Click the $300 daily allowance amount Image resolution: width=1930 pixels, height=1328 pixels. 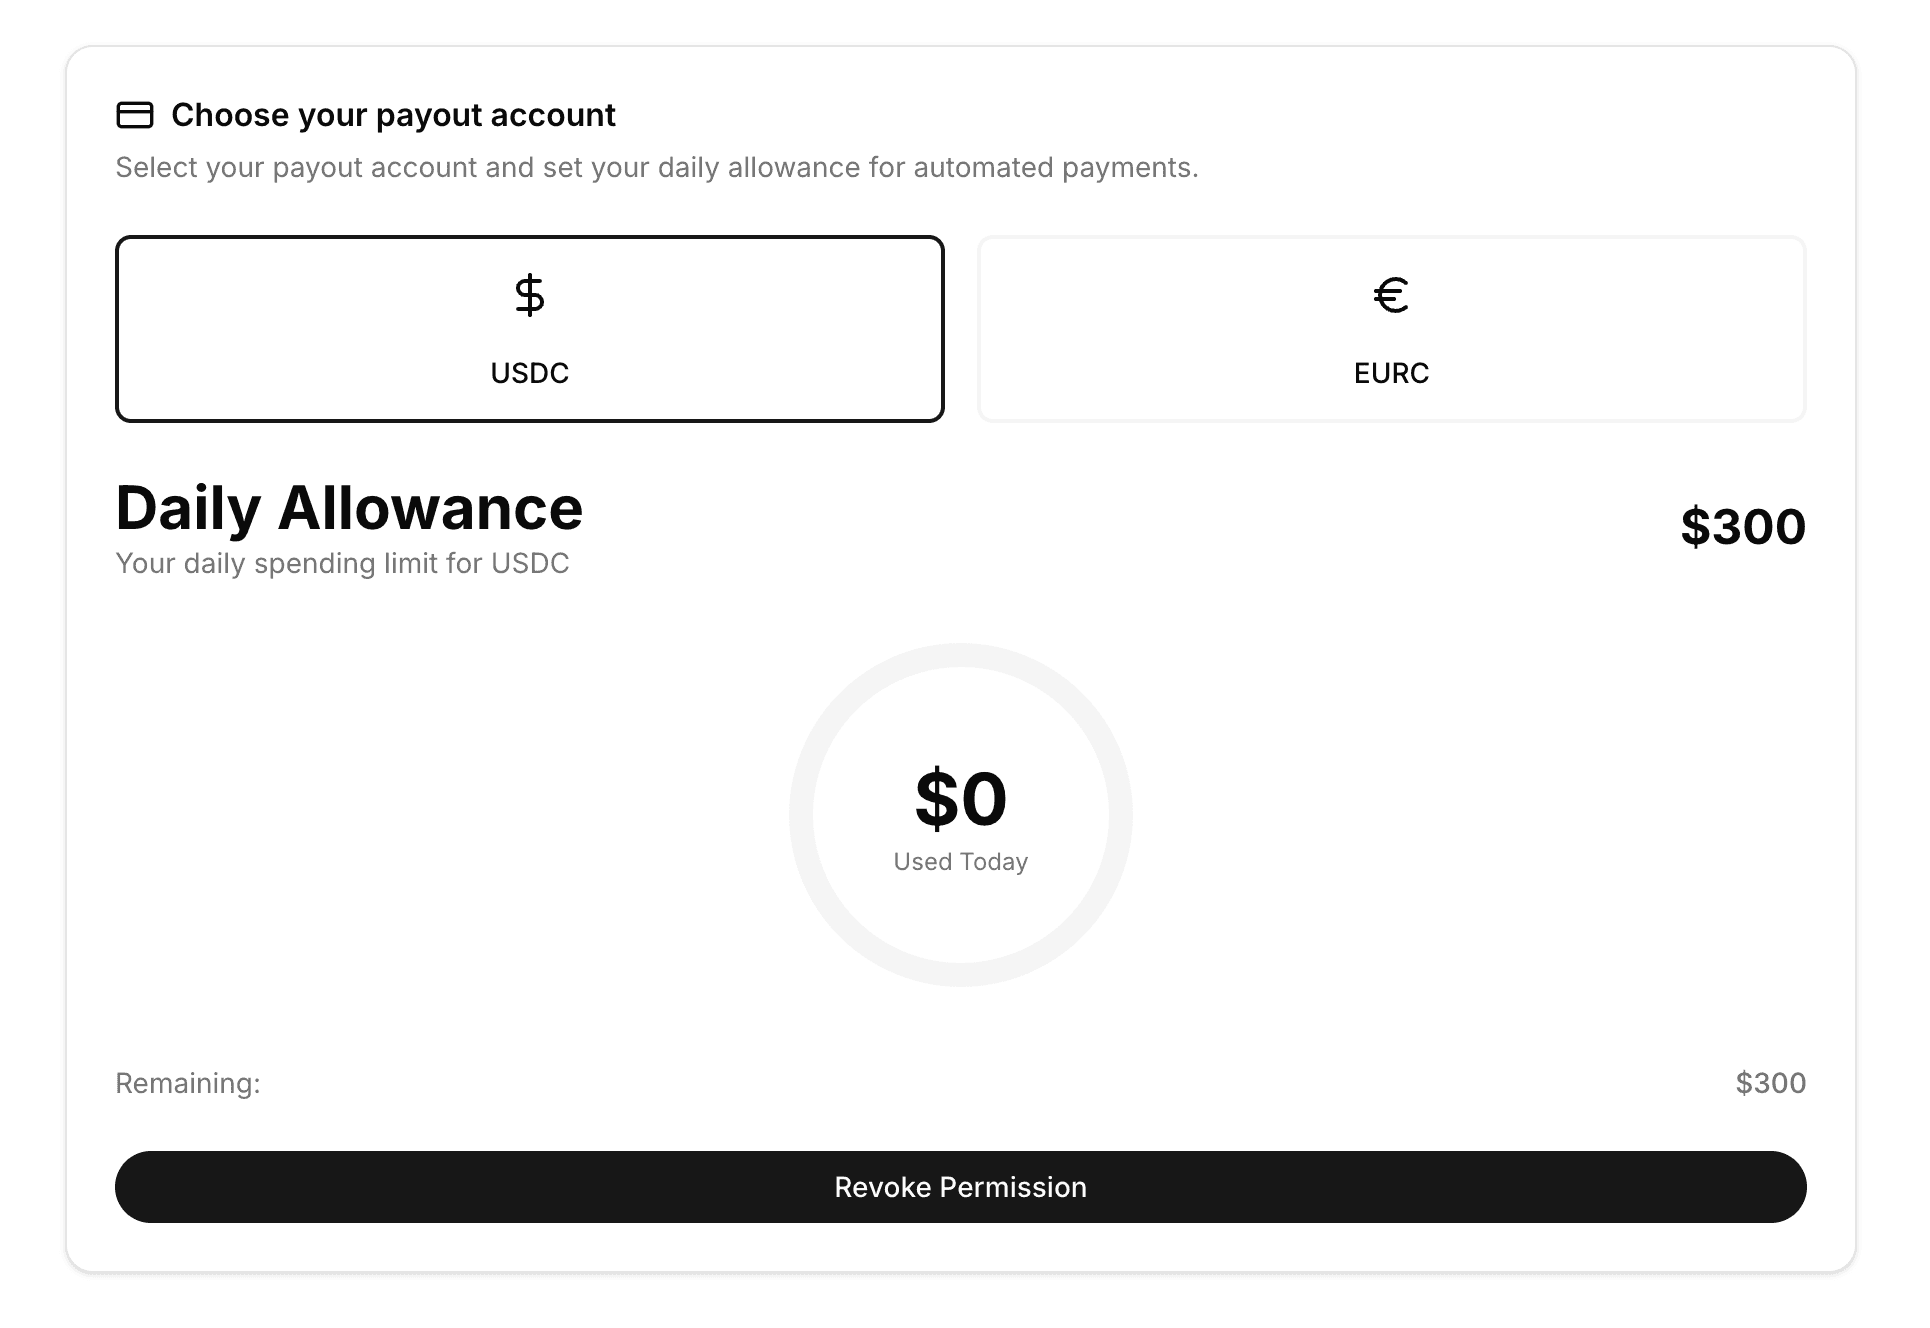pyautogui.click(x=1742, y=527)
